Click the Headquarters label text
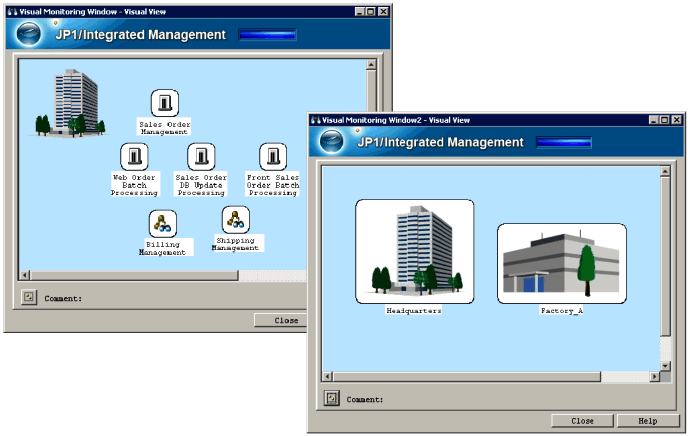 pyautogui.click(x=414, y=311)
